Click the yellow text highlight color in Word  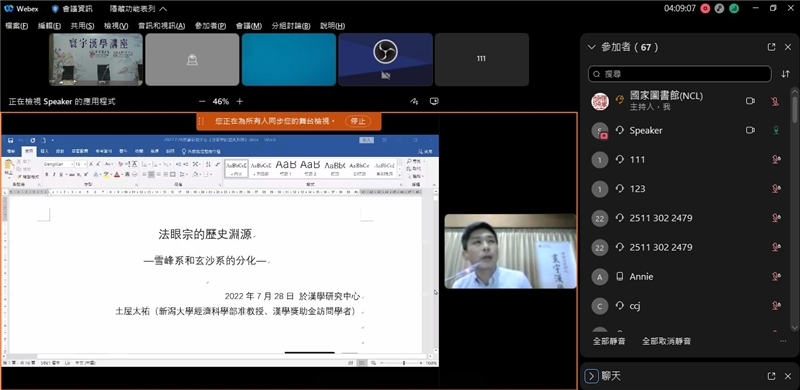click(x=106, y=175)
